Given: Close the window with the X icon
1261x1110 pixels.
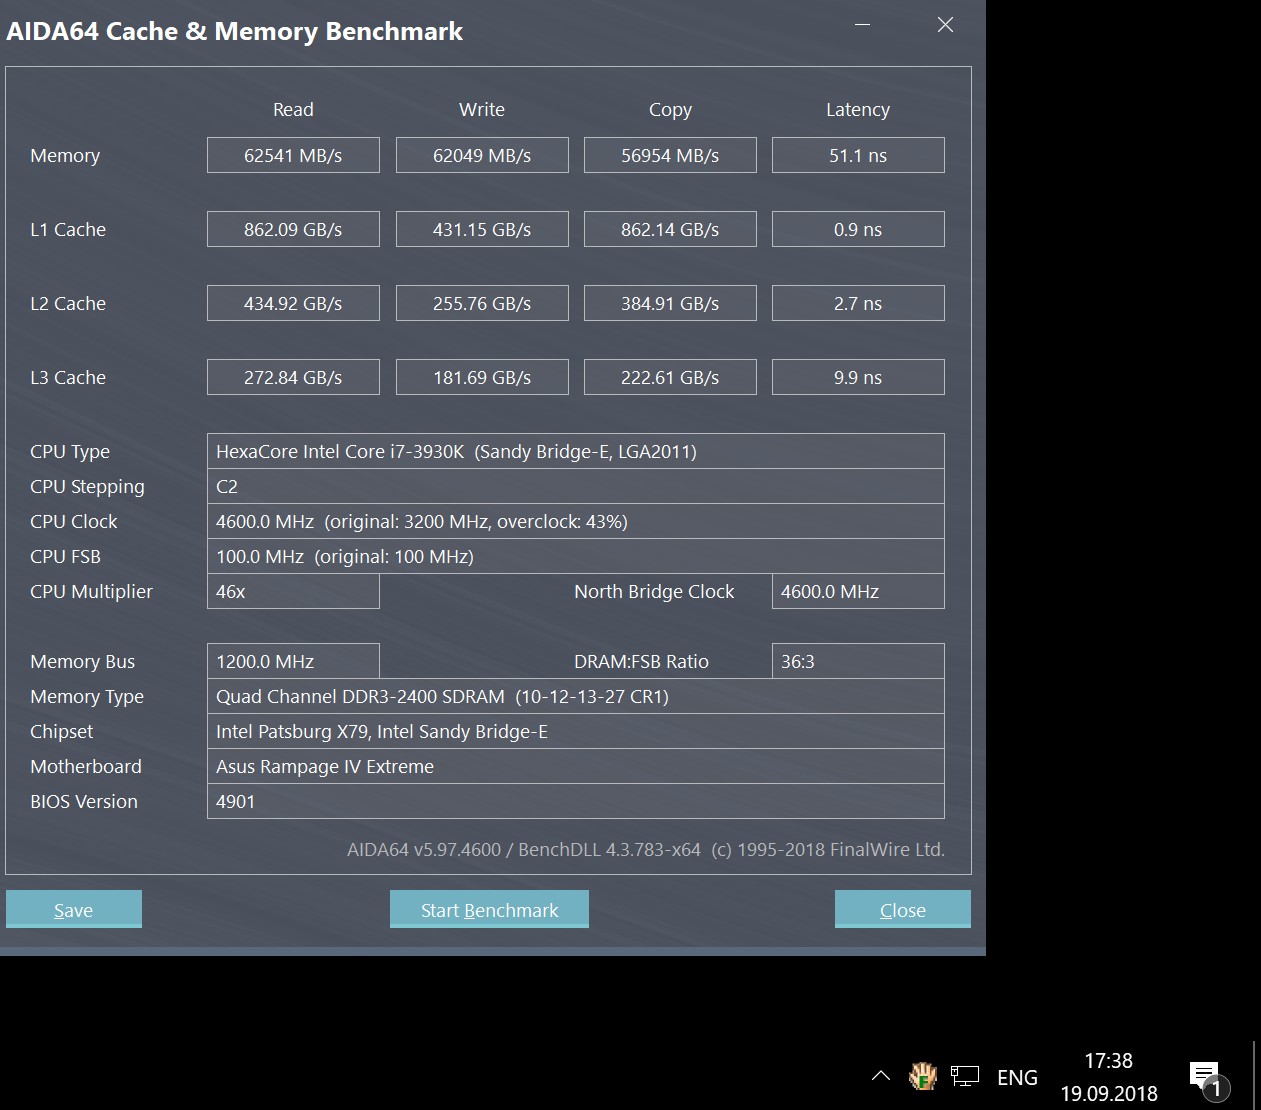Looking at the screenshot, I should (945, 25).
